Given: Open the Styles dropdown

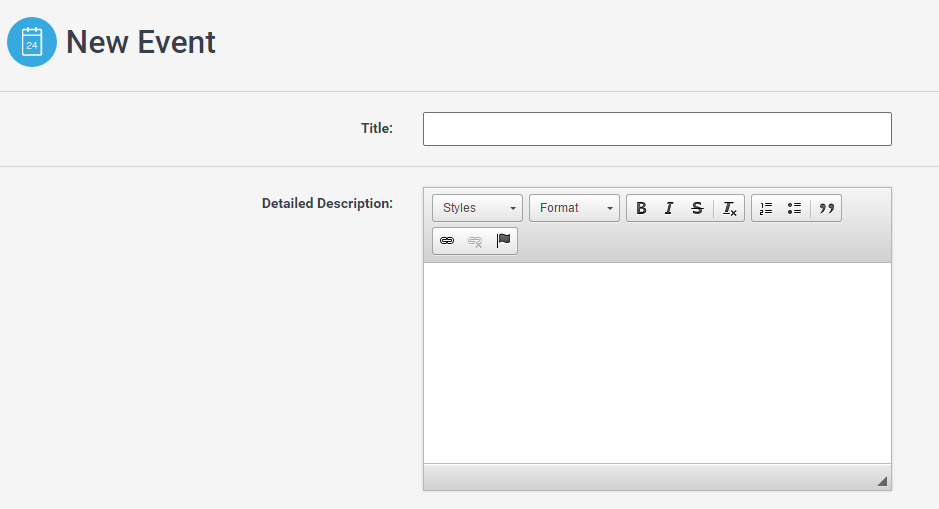Looking at the screenshot, I should click(x=477, y=208).
